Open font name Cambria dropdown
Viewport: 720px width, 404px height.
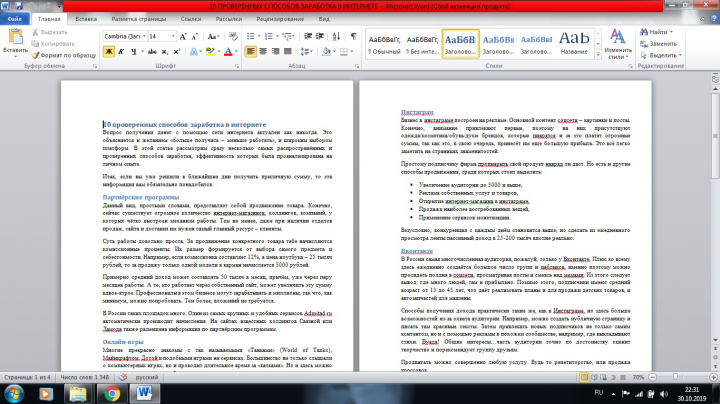point(144,36)
